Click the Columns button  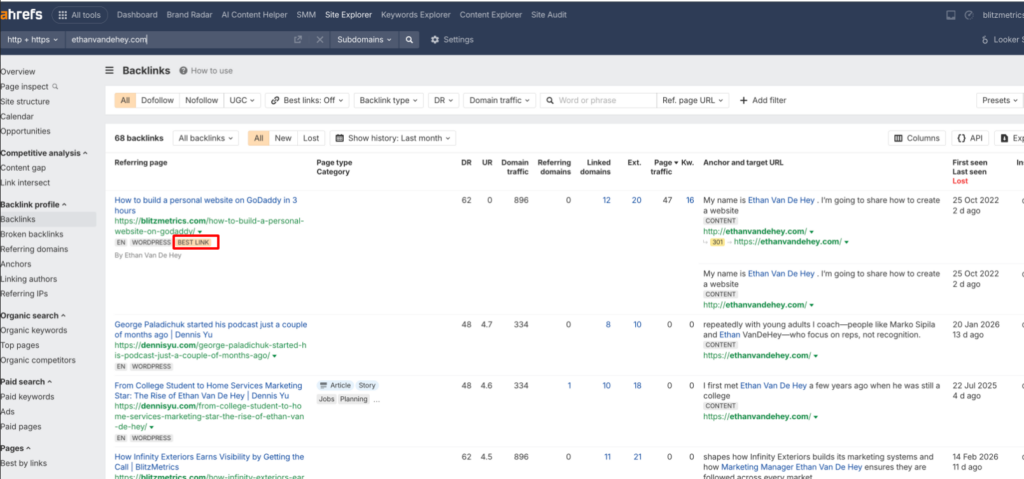917,138
